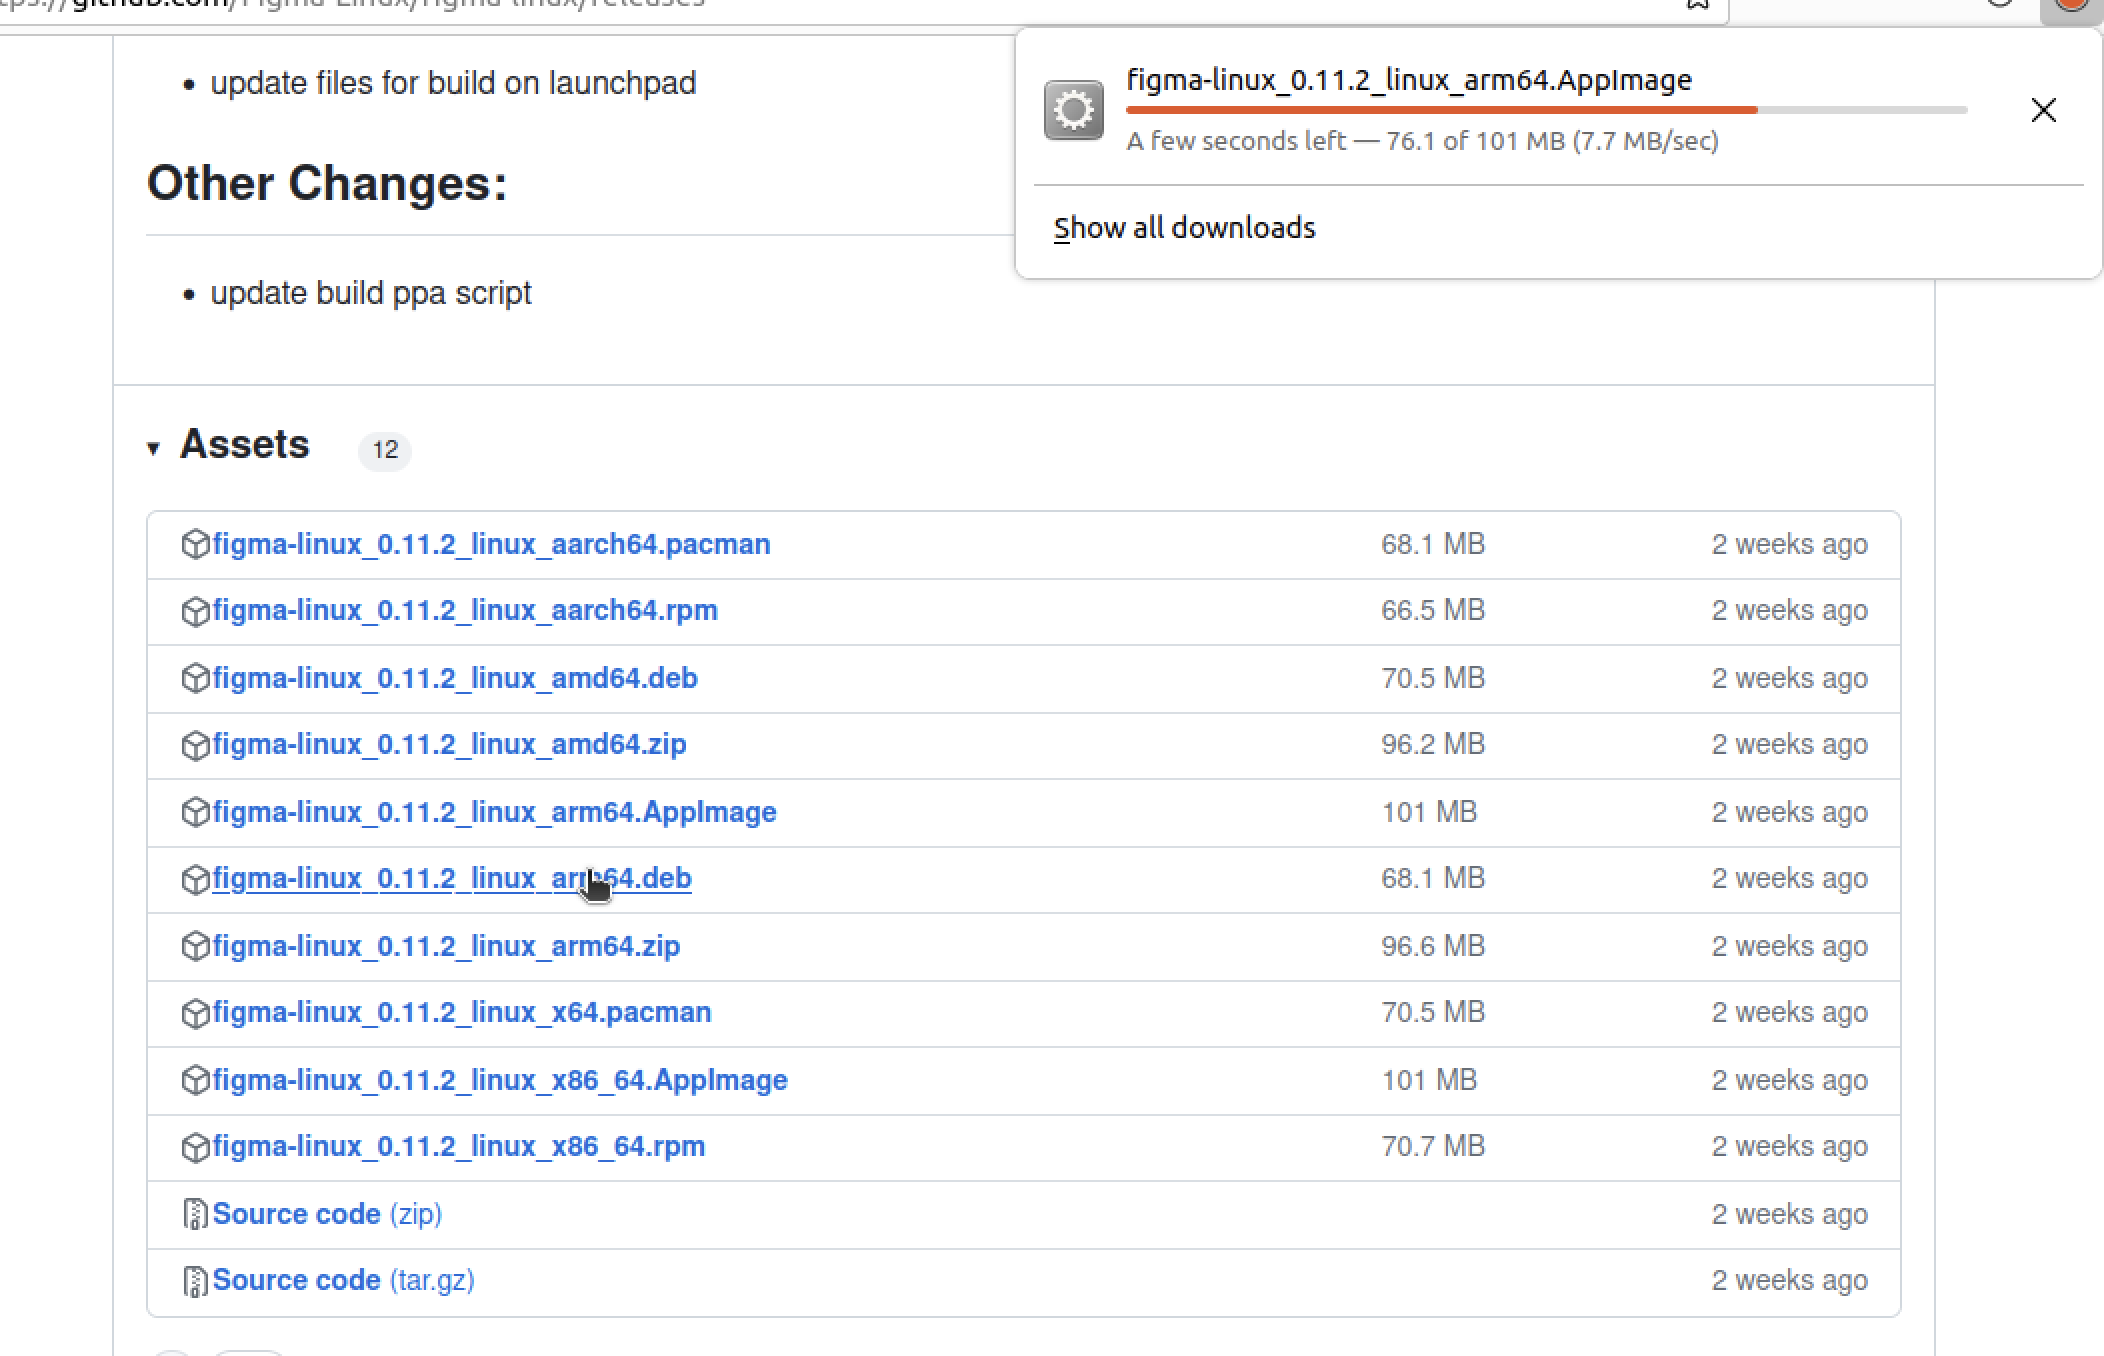
Task: Click the package icon beside aarch64.pacman asset
Action: (195, 544)
